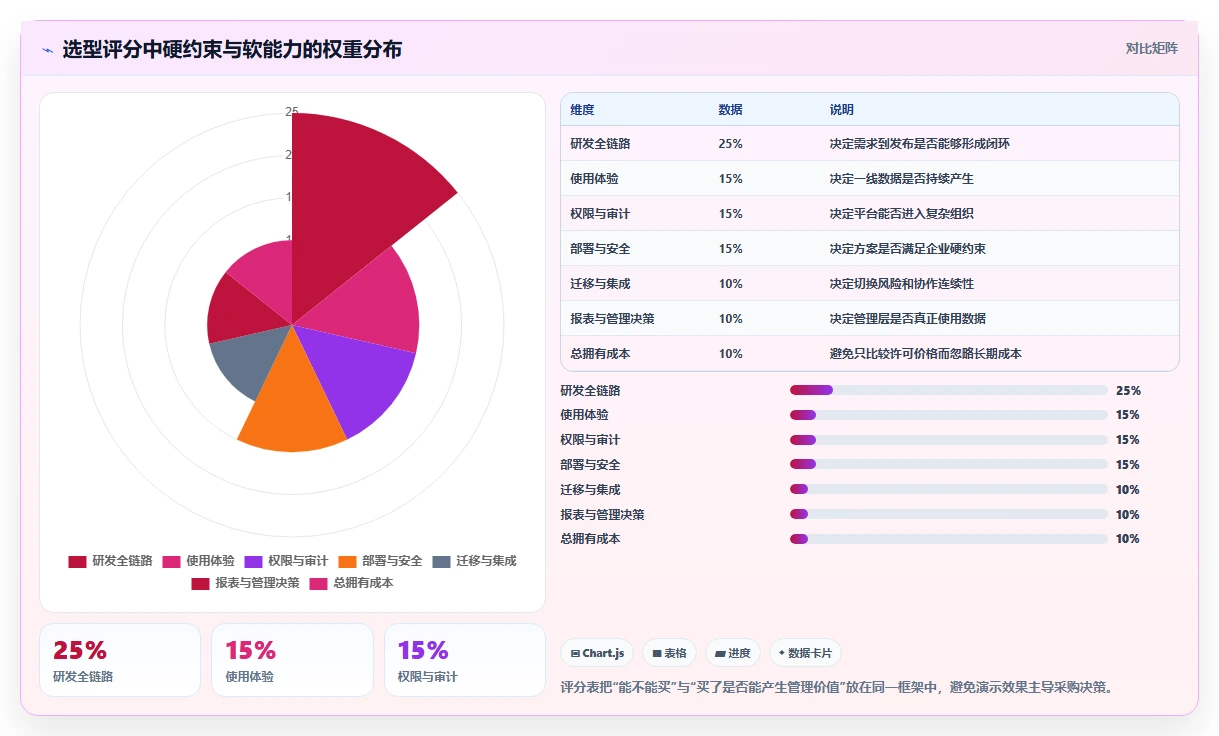The image size is (1219, 736).
Task: Select the 进度 tag
Action: point(733,653)
